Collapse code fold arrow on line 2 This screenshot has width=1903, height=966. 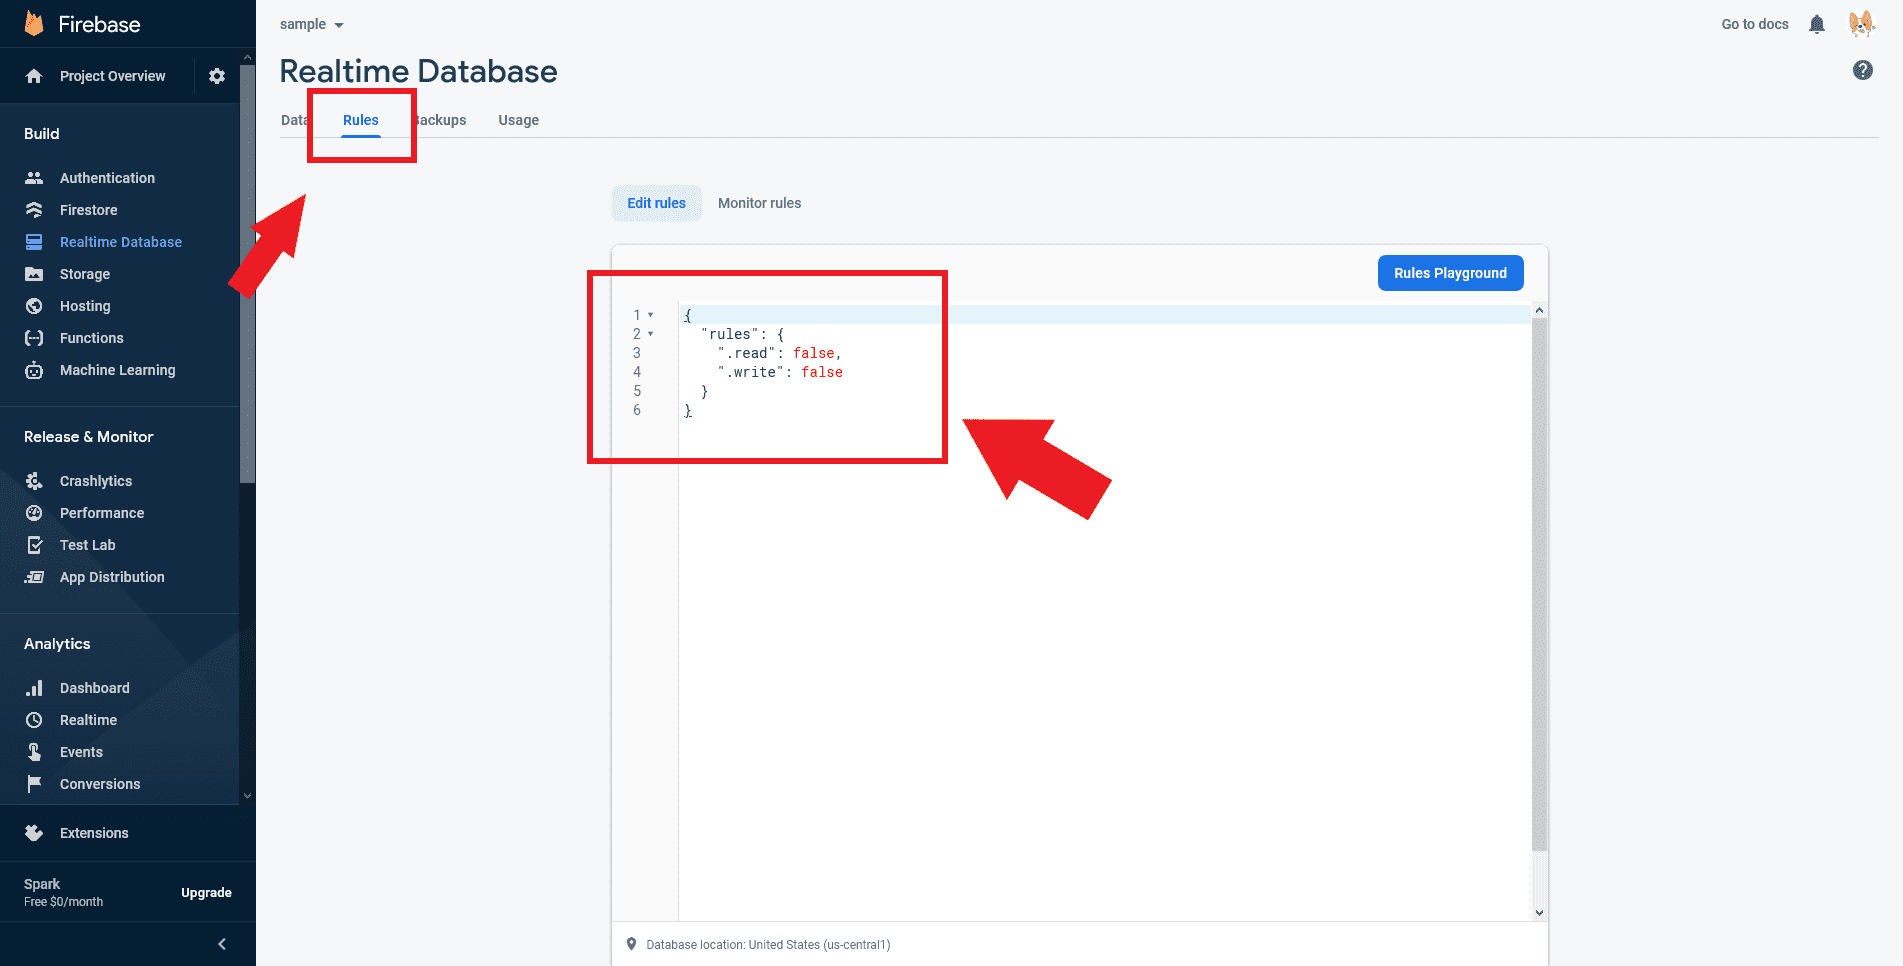click(x=651, y=334)
